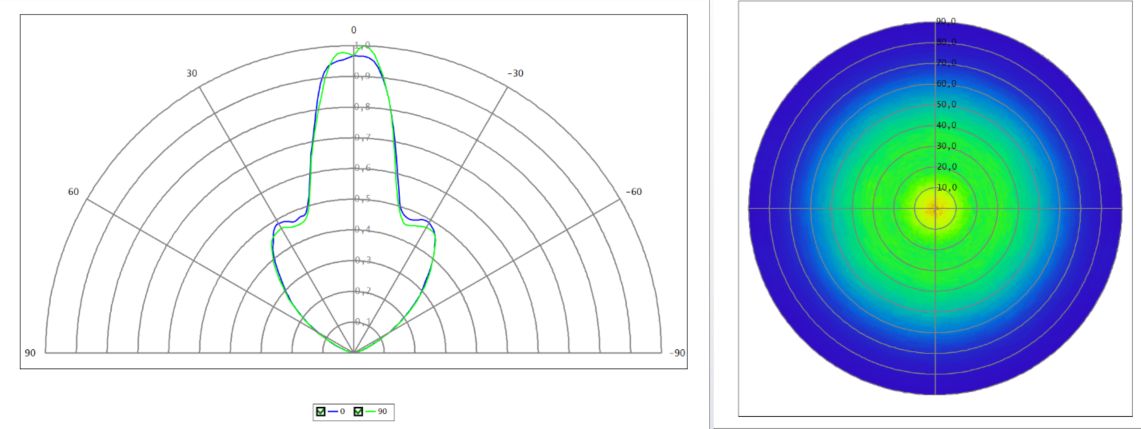Click the "60,0" ring label on the heatmap
1141x429 pixels.
tap(946, 84)
